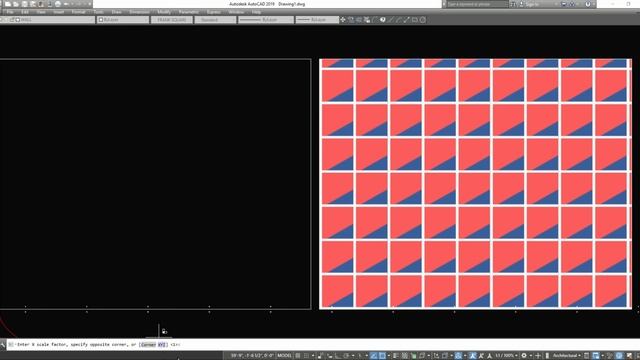Click inside the command line input area
The height and width of the screenshot is (360, 640).
[x=322, y=345]
